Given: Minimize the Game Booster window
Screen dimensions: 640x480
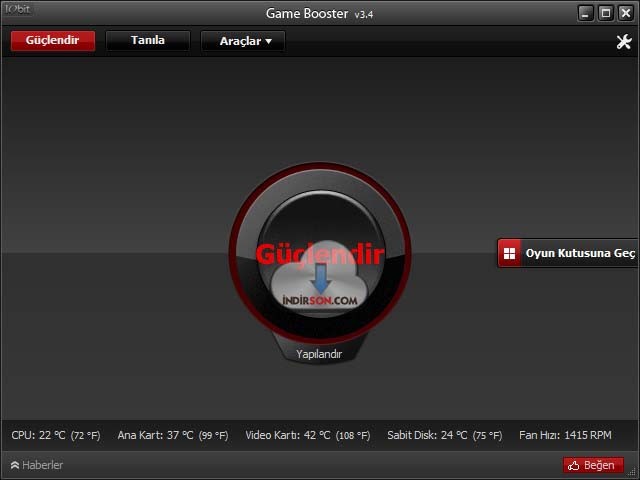Looking at the screenshot, I should 586,13.
